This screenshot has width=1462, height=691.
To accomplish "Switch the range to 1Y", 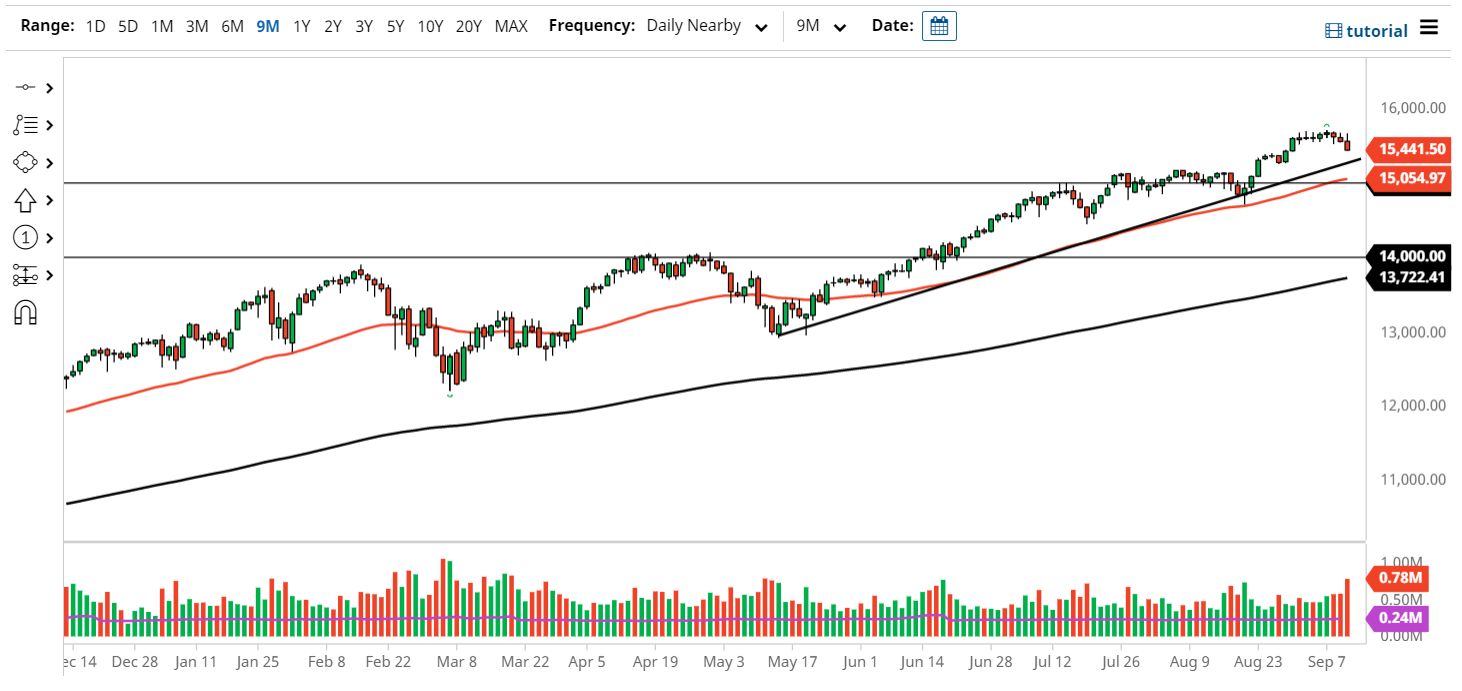I will pyautogui.click(x=302, y=26).
